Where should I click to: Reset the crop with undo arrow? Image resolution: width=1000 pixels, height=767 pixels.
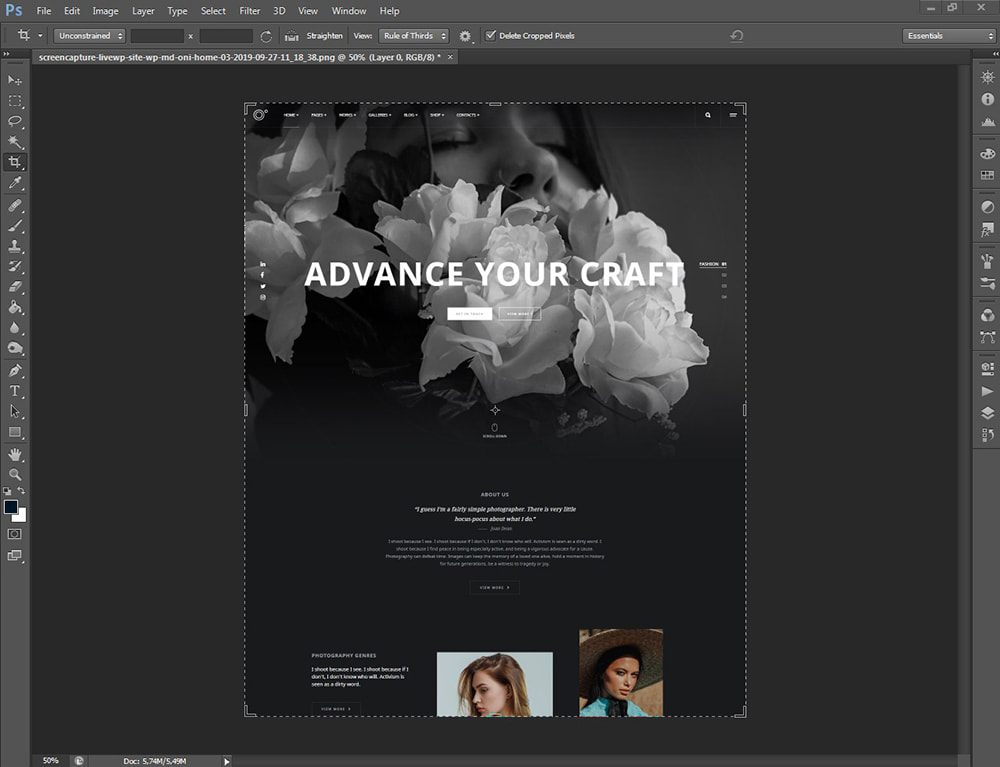(x=737, y=36)
